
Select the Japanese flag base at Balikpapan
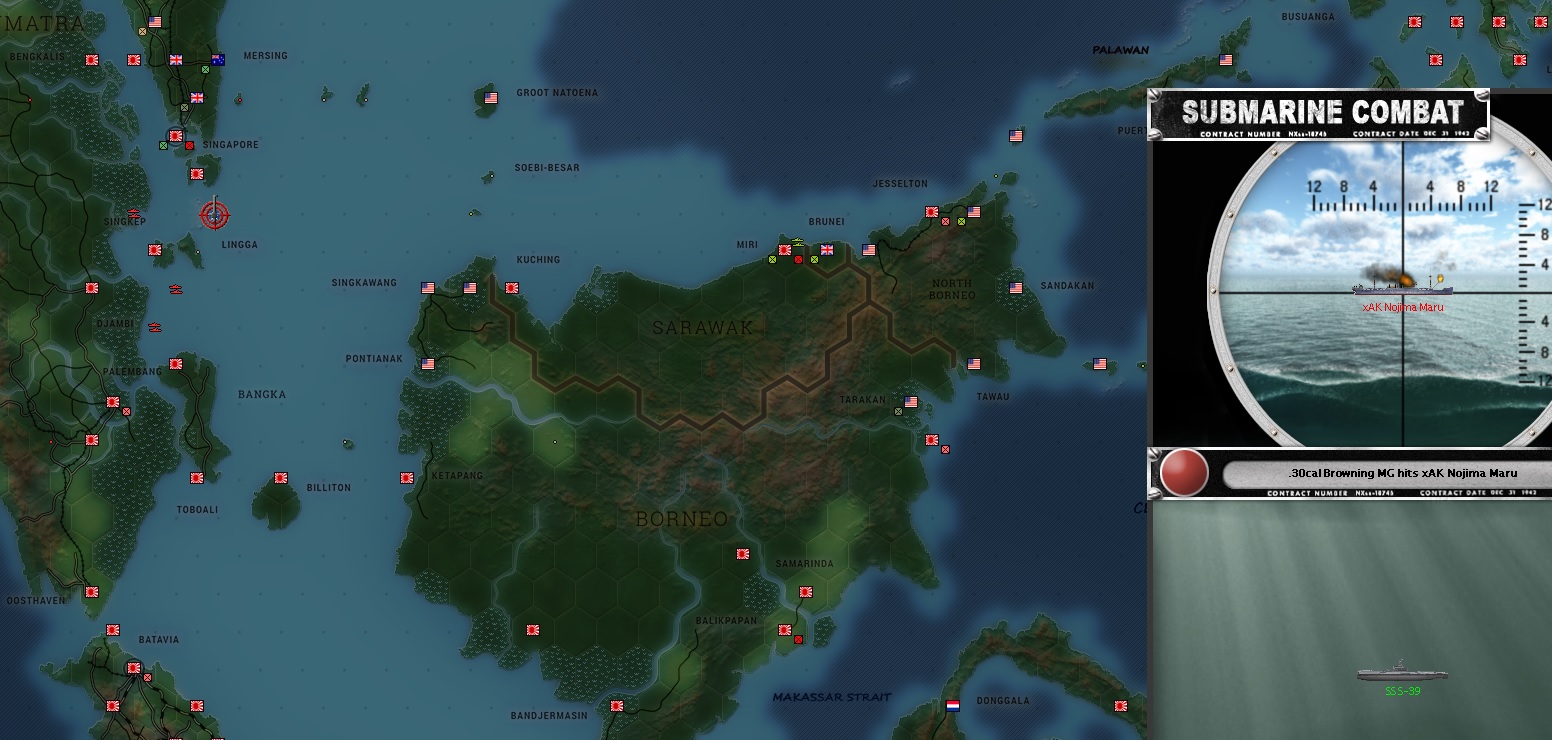point(785,630)
